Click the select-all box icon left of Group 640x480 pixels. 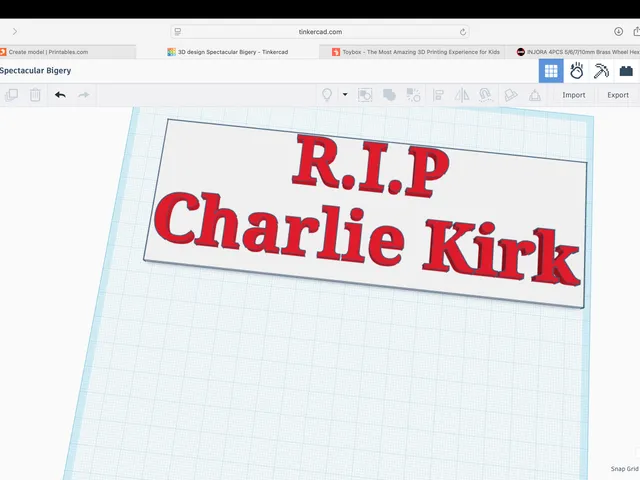pyautogui.click(x=365, y=95)
